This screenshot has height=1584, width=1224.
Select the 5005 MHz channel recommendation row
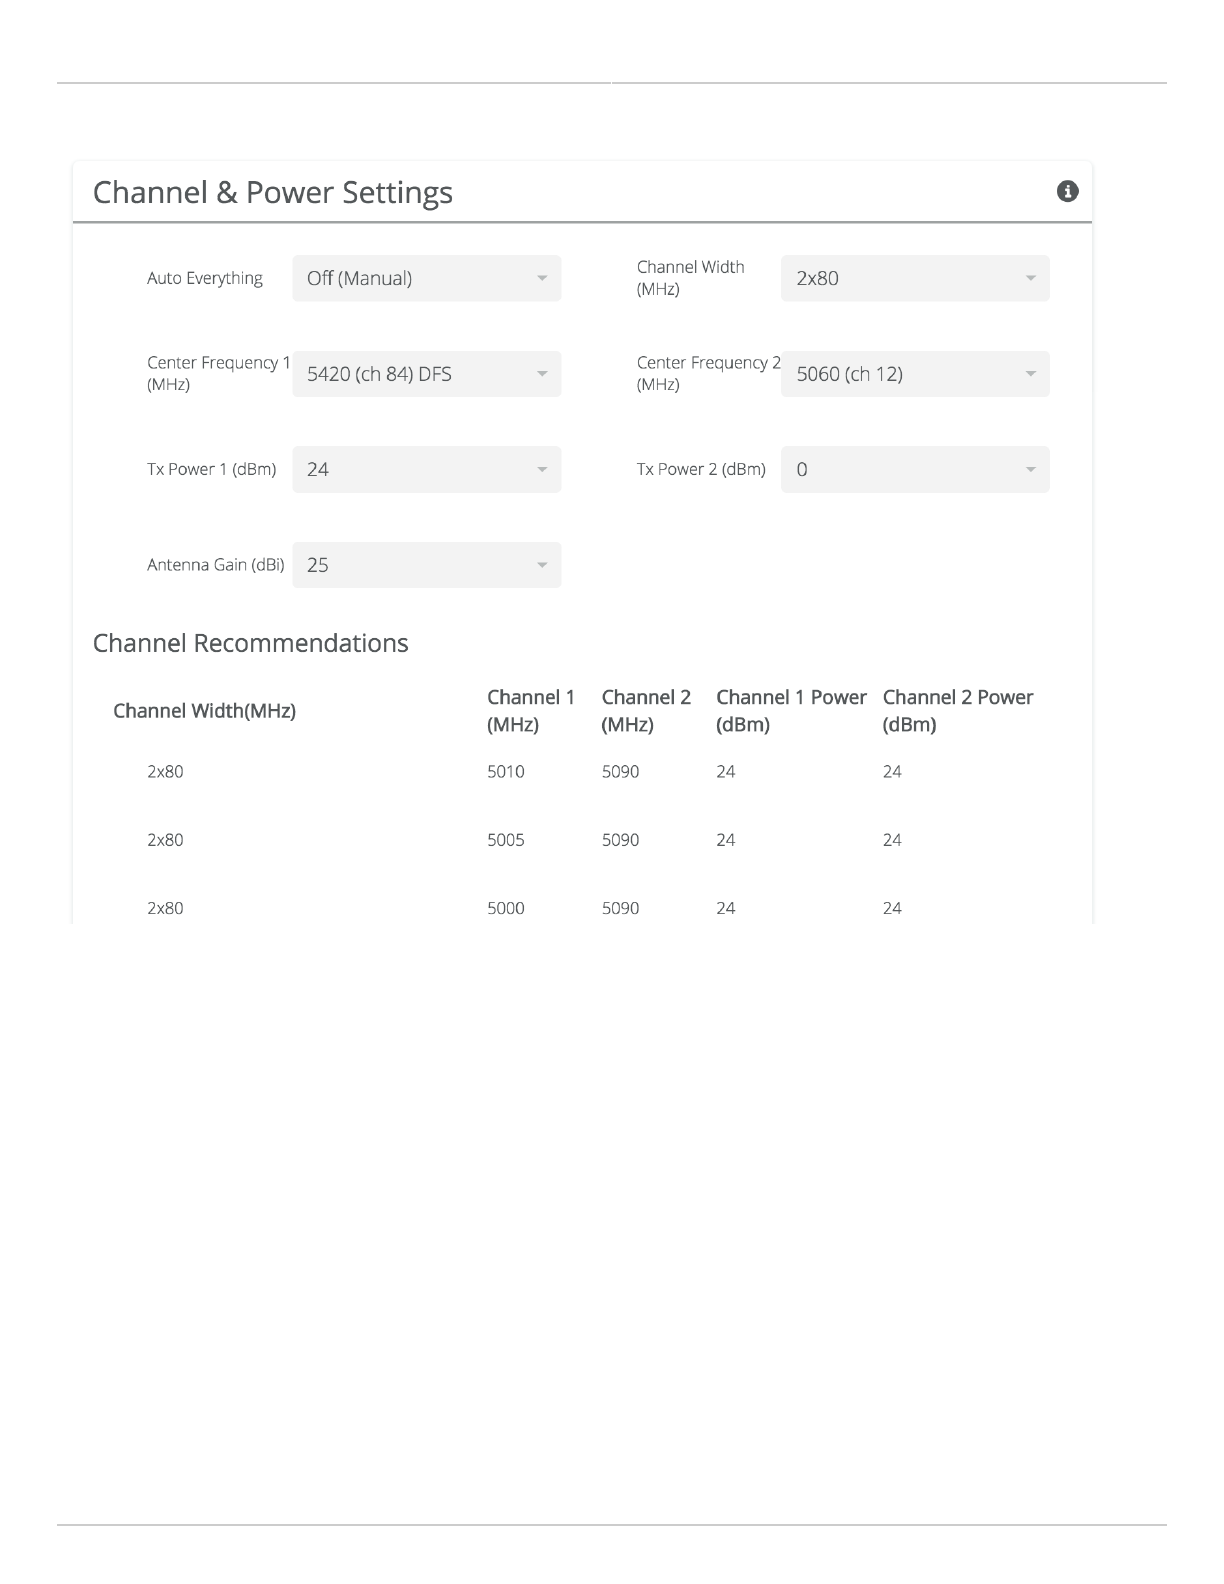coord(506,840)
